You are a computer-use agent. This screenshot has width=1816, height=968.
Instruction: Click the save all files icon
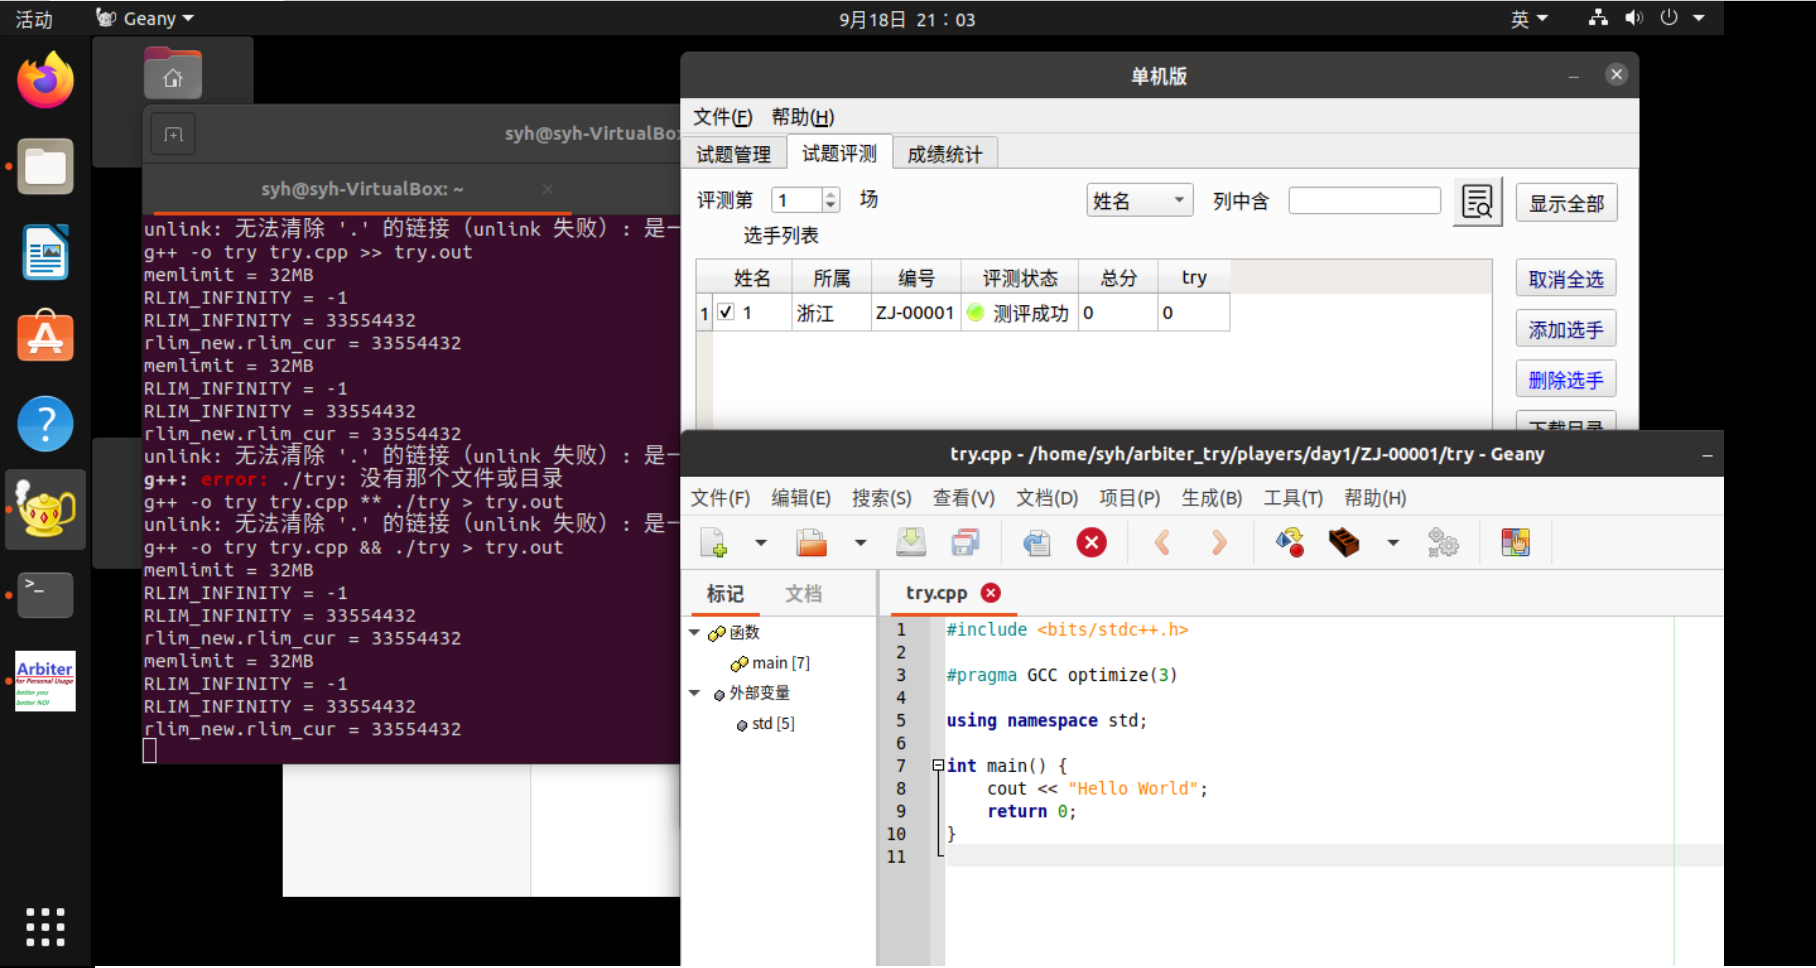point(965,543)
